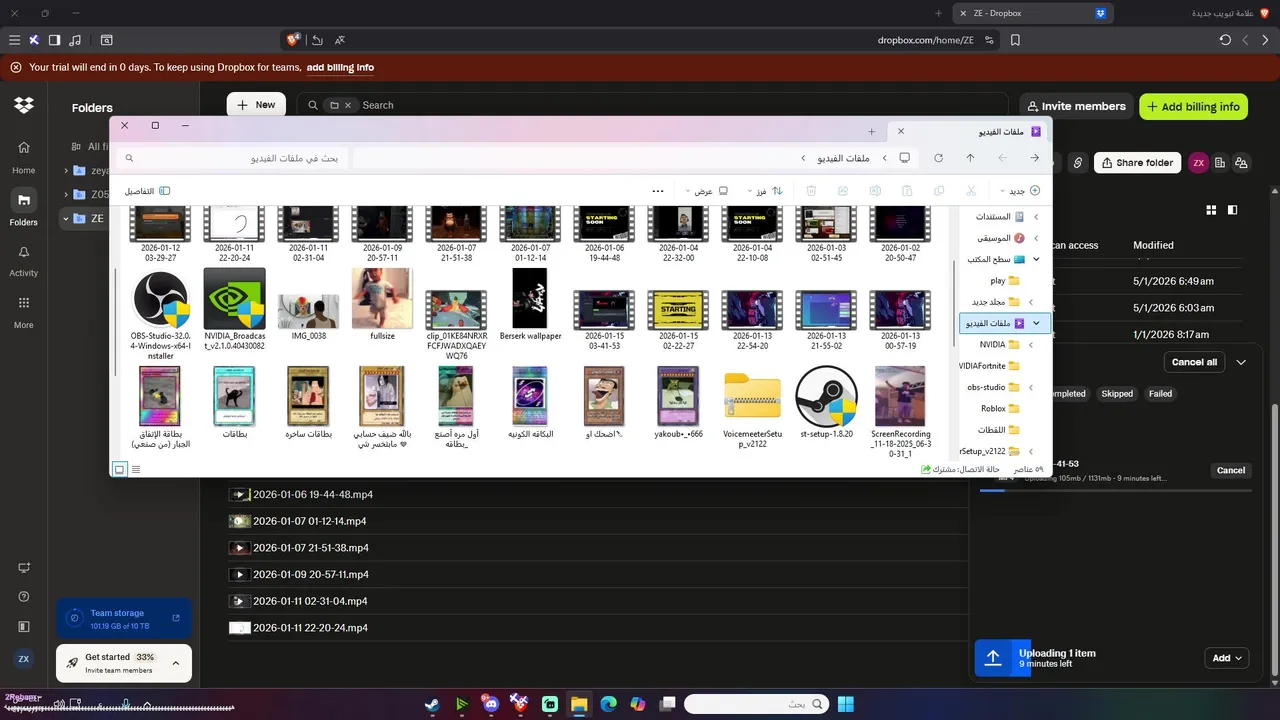
Task: Expand the Documents node in explorer tree
Action: [x=1036, y=216]
